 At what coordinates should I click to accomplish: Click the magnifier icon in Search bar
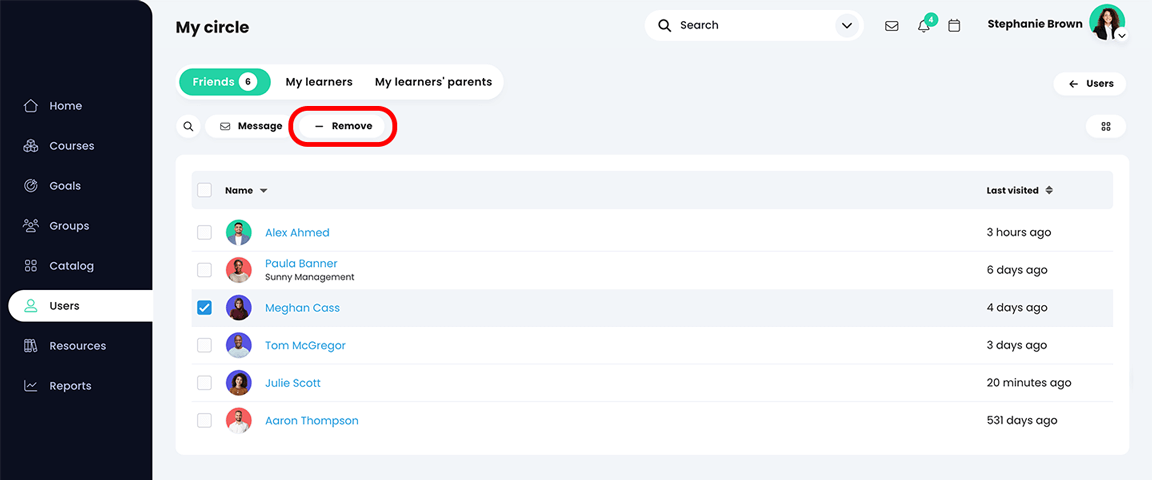pyautogui.click(x=664, y=26)
